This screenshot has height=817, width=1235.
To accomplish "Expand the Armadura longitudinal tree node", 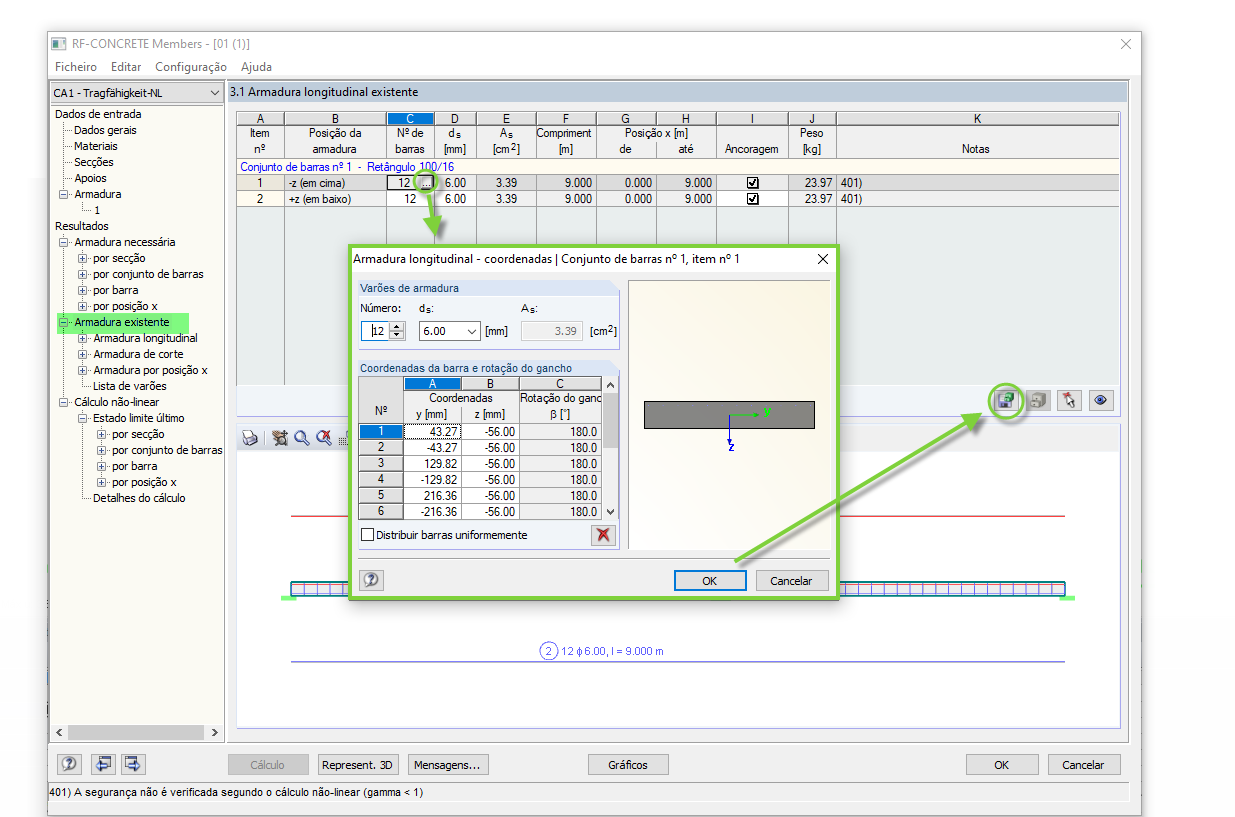I will pyautogui.click(x=84, y=338).
